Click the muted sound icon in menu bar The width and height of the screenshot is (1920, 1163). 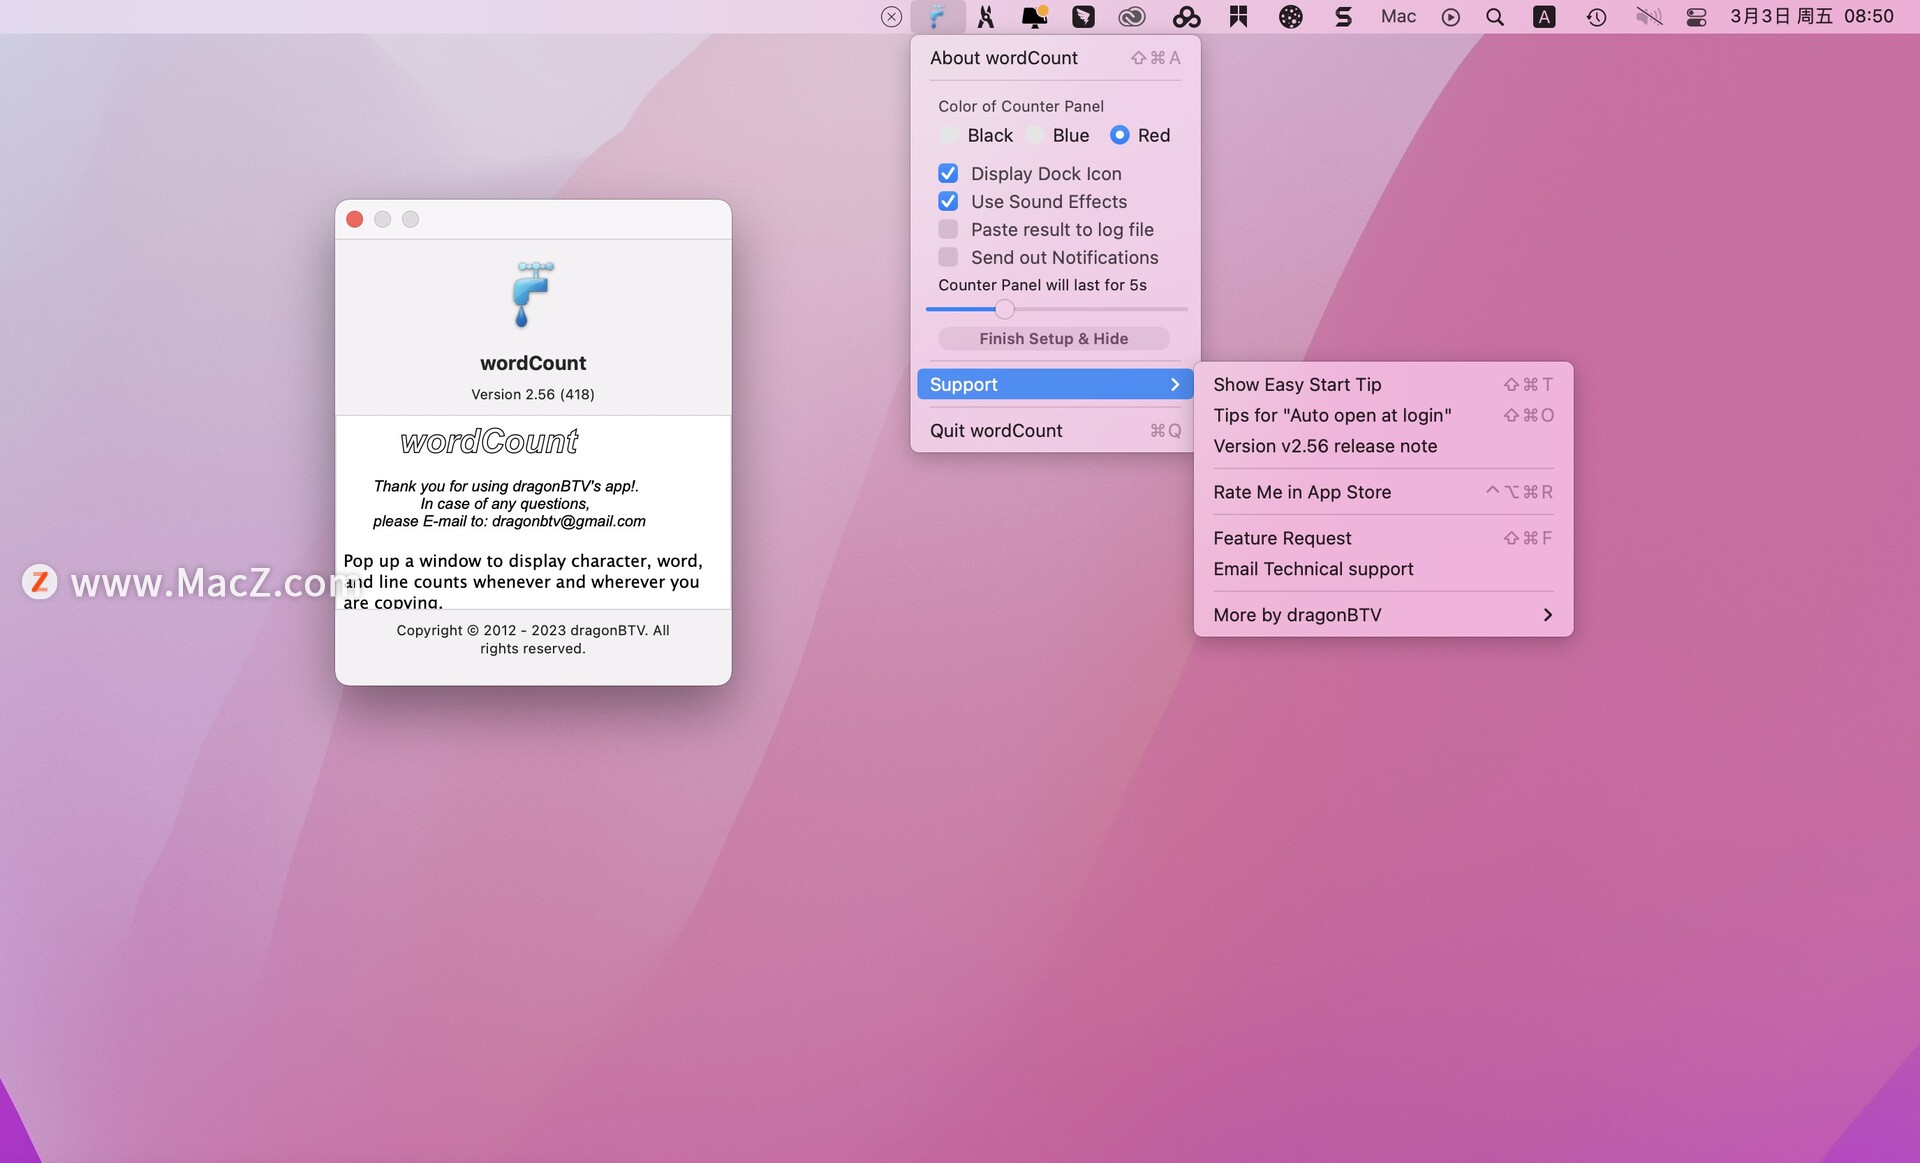point(1648,17)
